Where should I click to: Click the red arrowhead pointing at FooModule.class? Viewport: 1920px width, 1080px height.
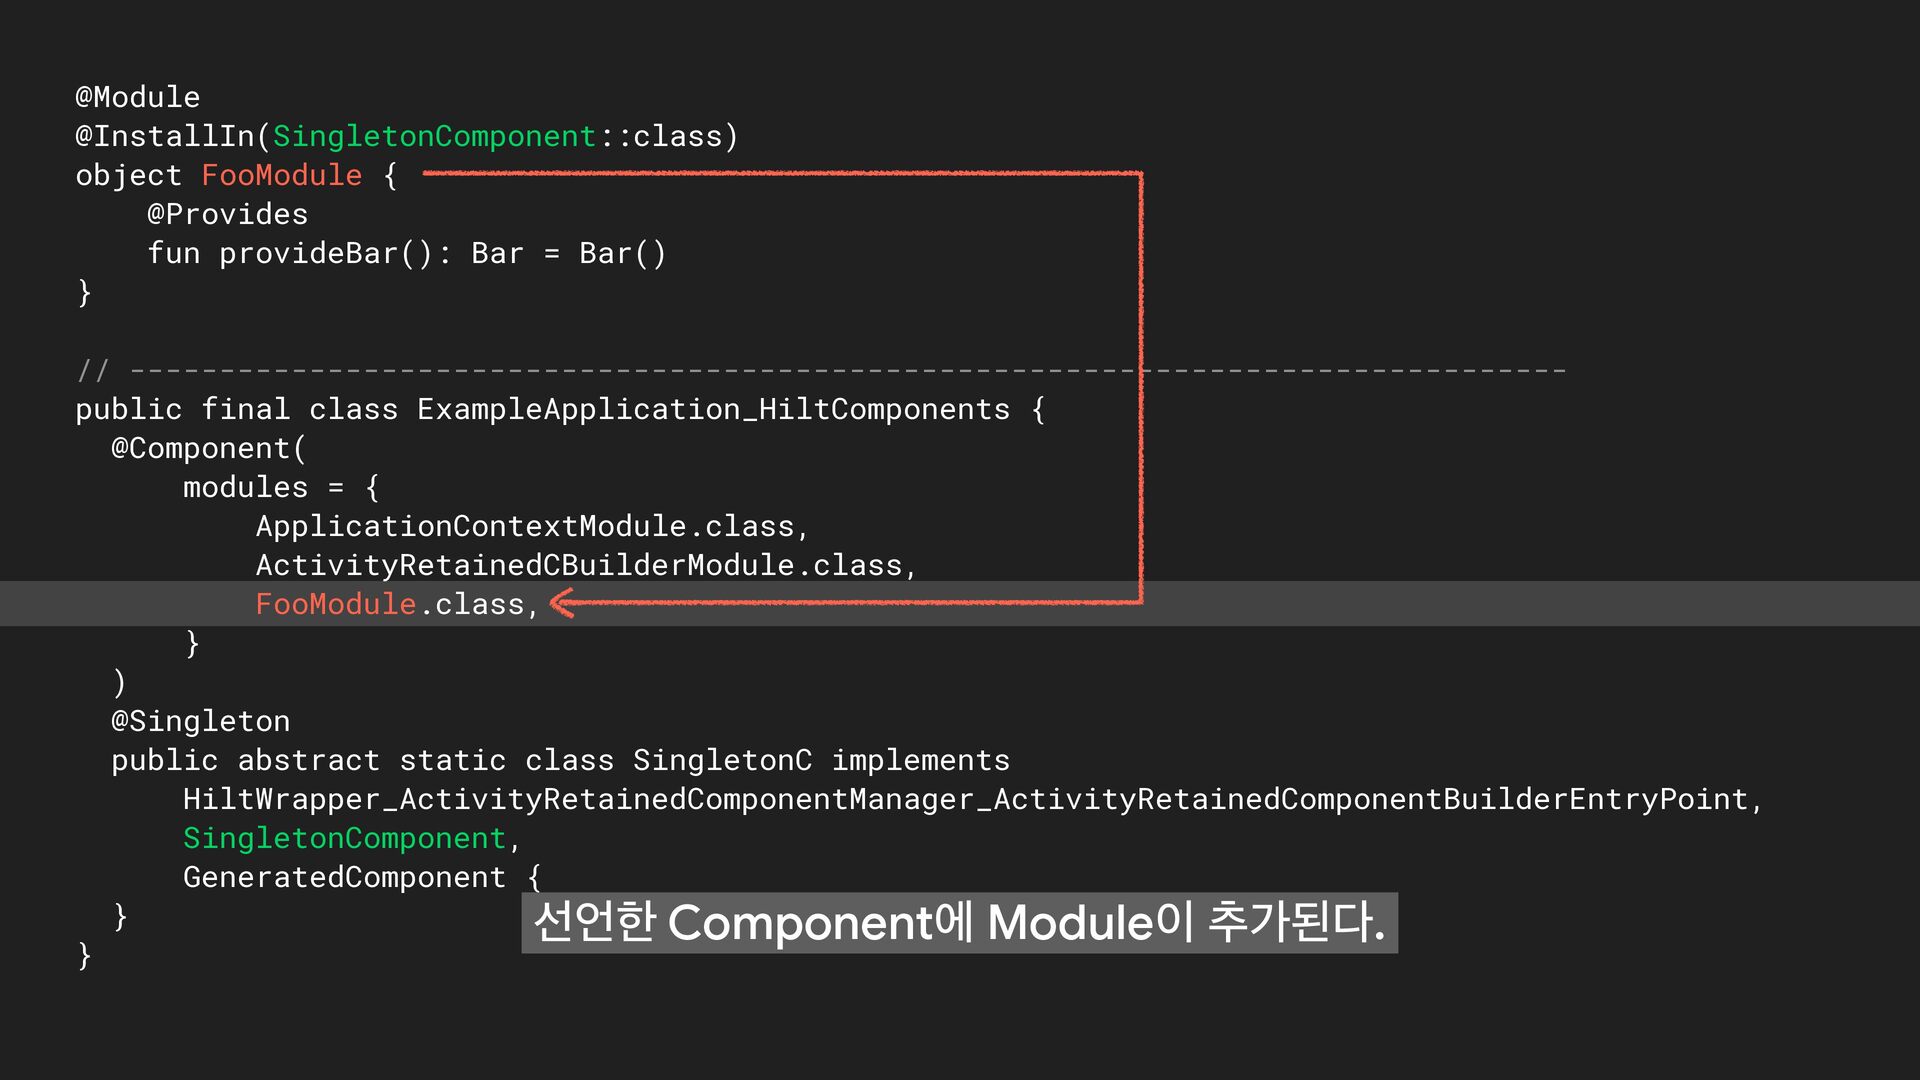563,603
